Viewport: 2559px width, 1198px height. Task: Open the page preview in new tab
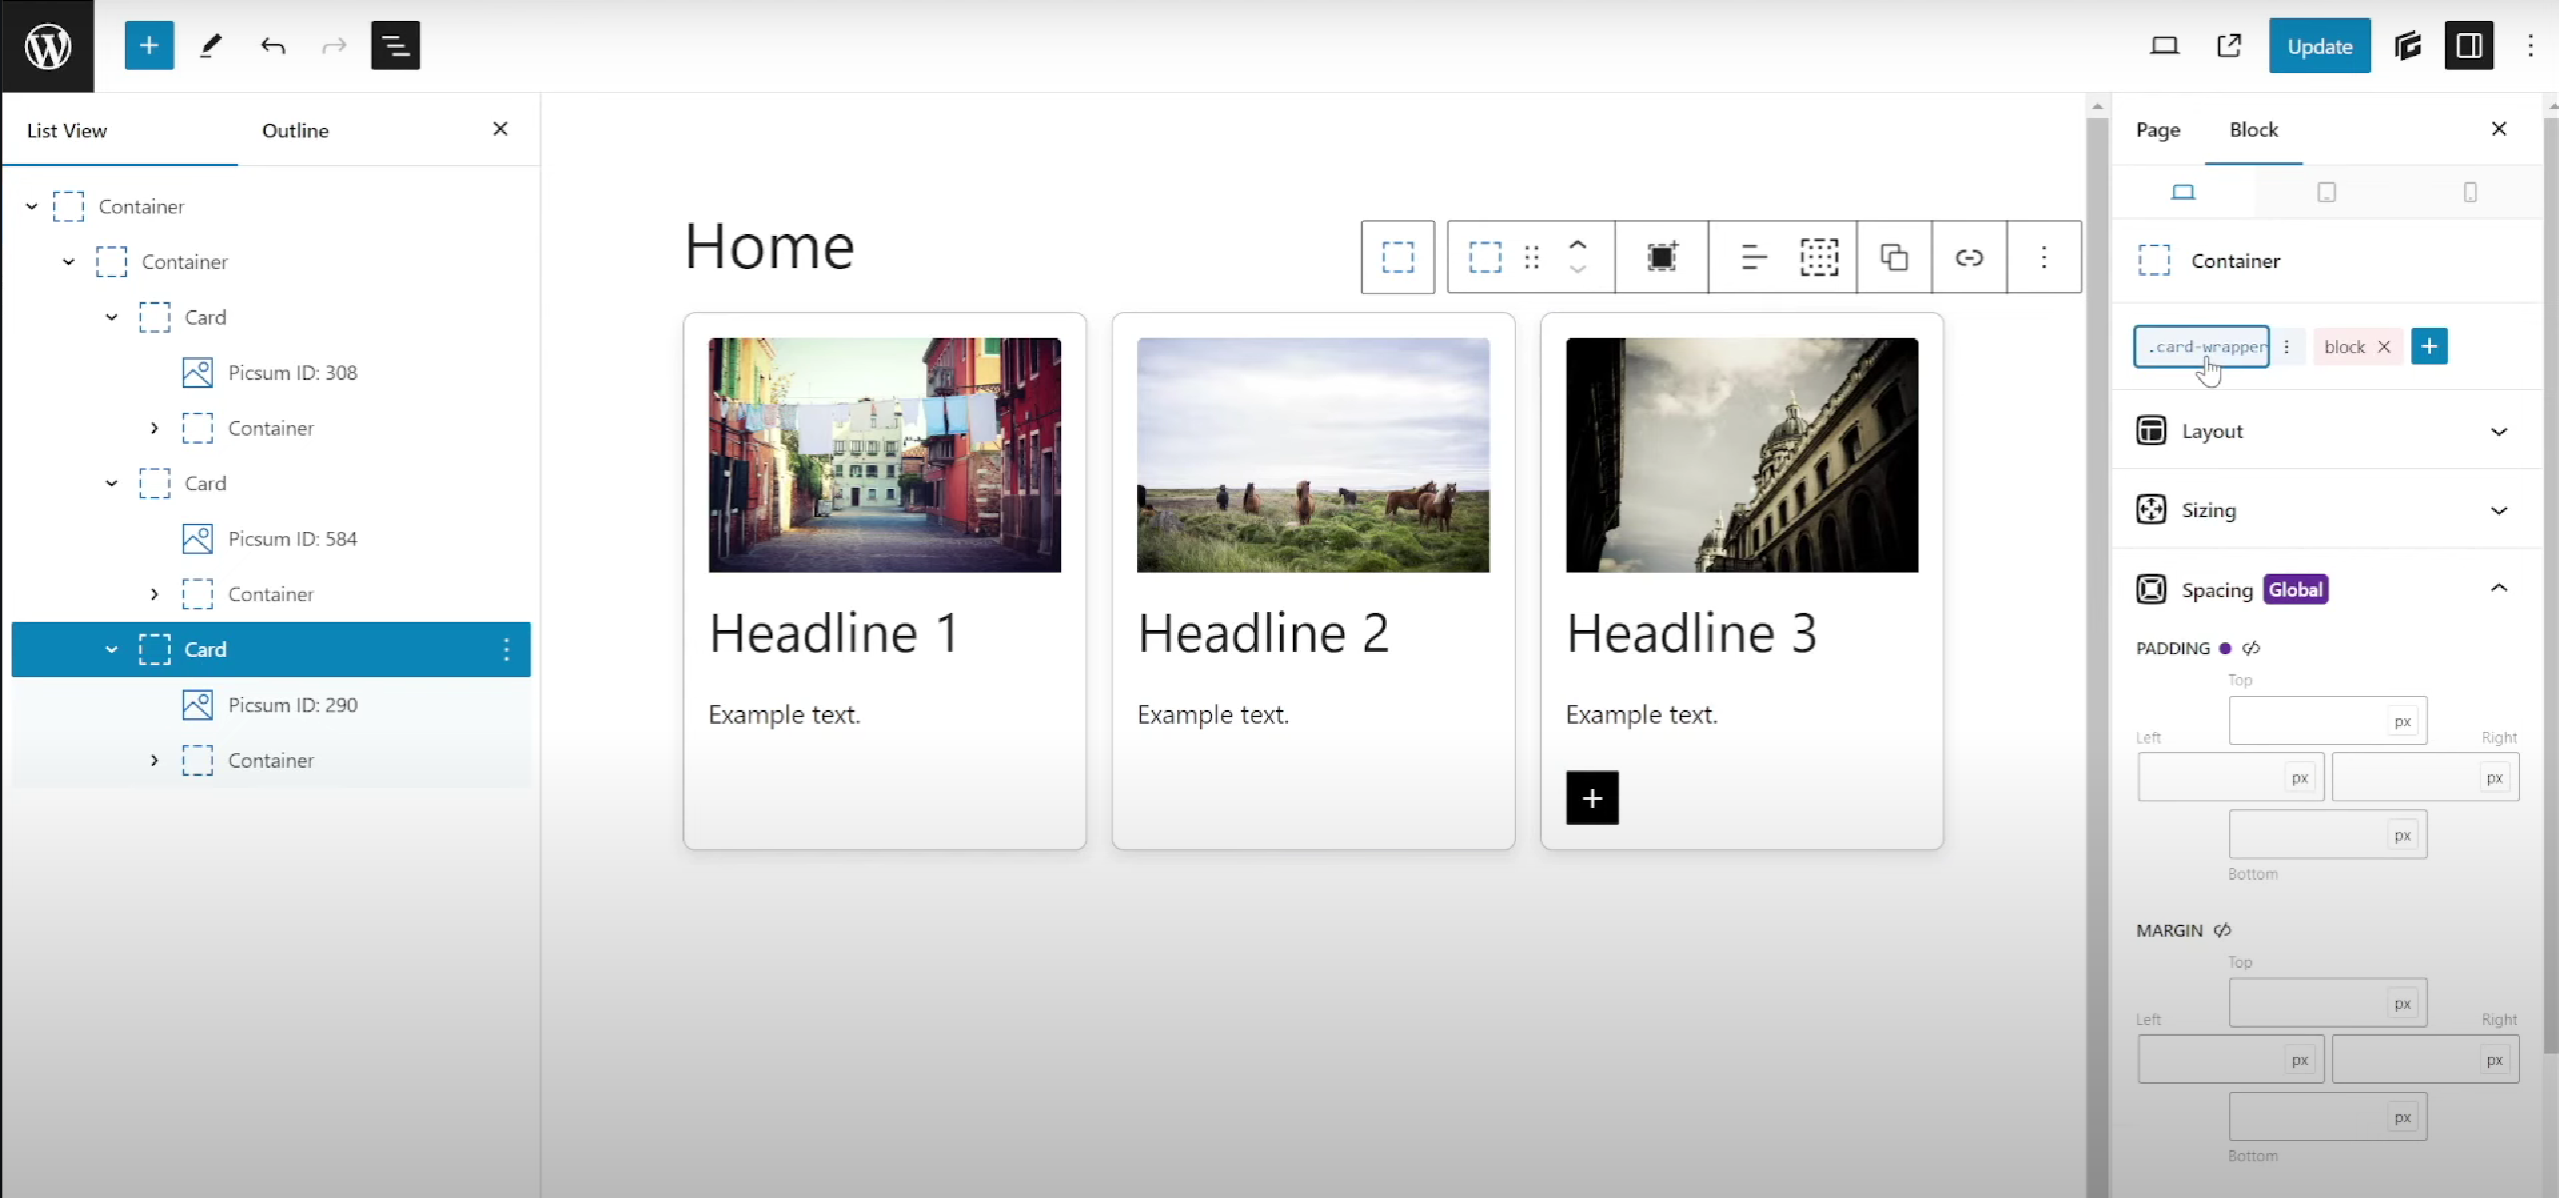click(2228, 46)
